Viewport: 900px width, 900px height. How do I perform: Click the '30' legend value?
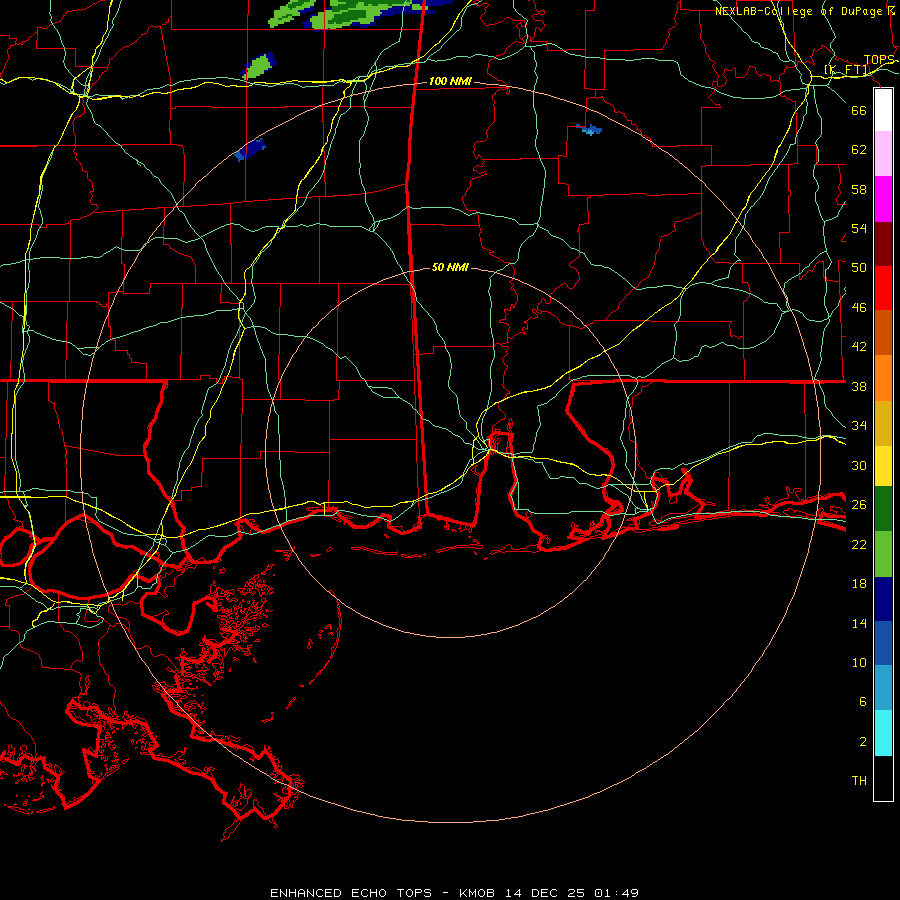pos(859,465)
